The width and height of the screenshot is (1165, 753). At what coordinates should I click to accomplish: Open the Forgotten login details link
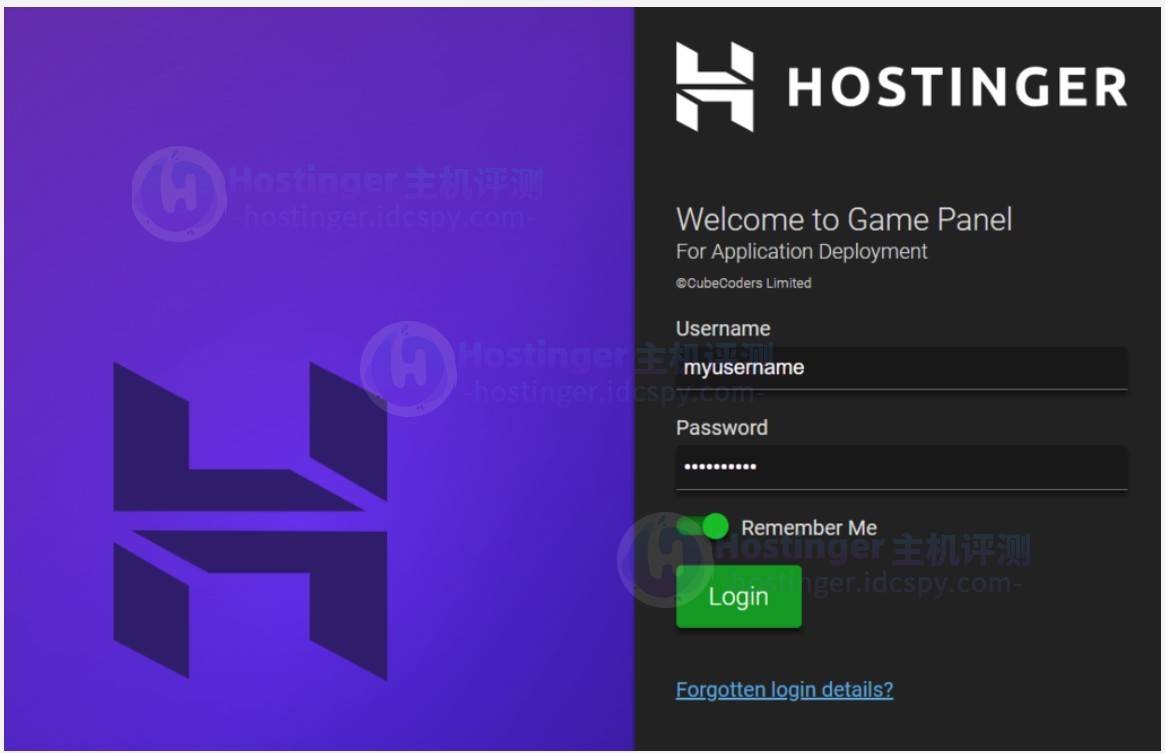point(784,690)
